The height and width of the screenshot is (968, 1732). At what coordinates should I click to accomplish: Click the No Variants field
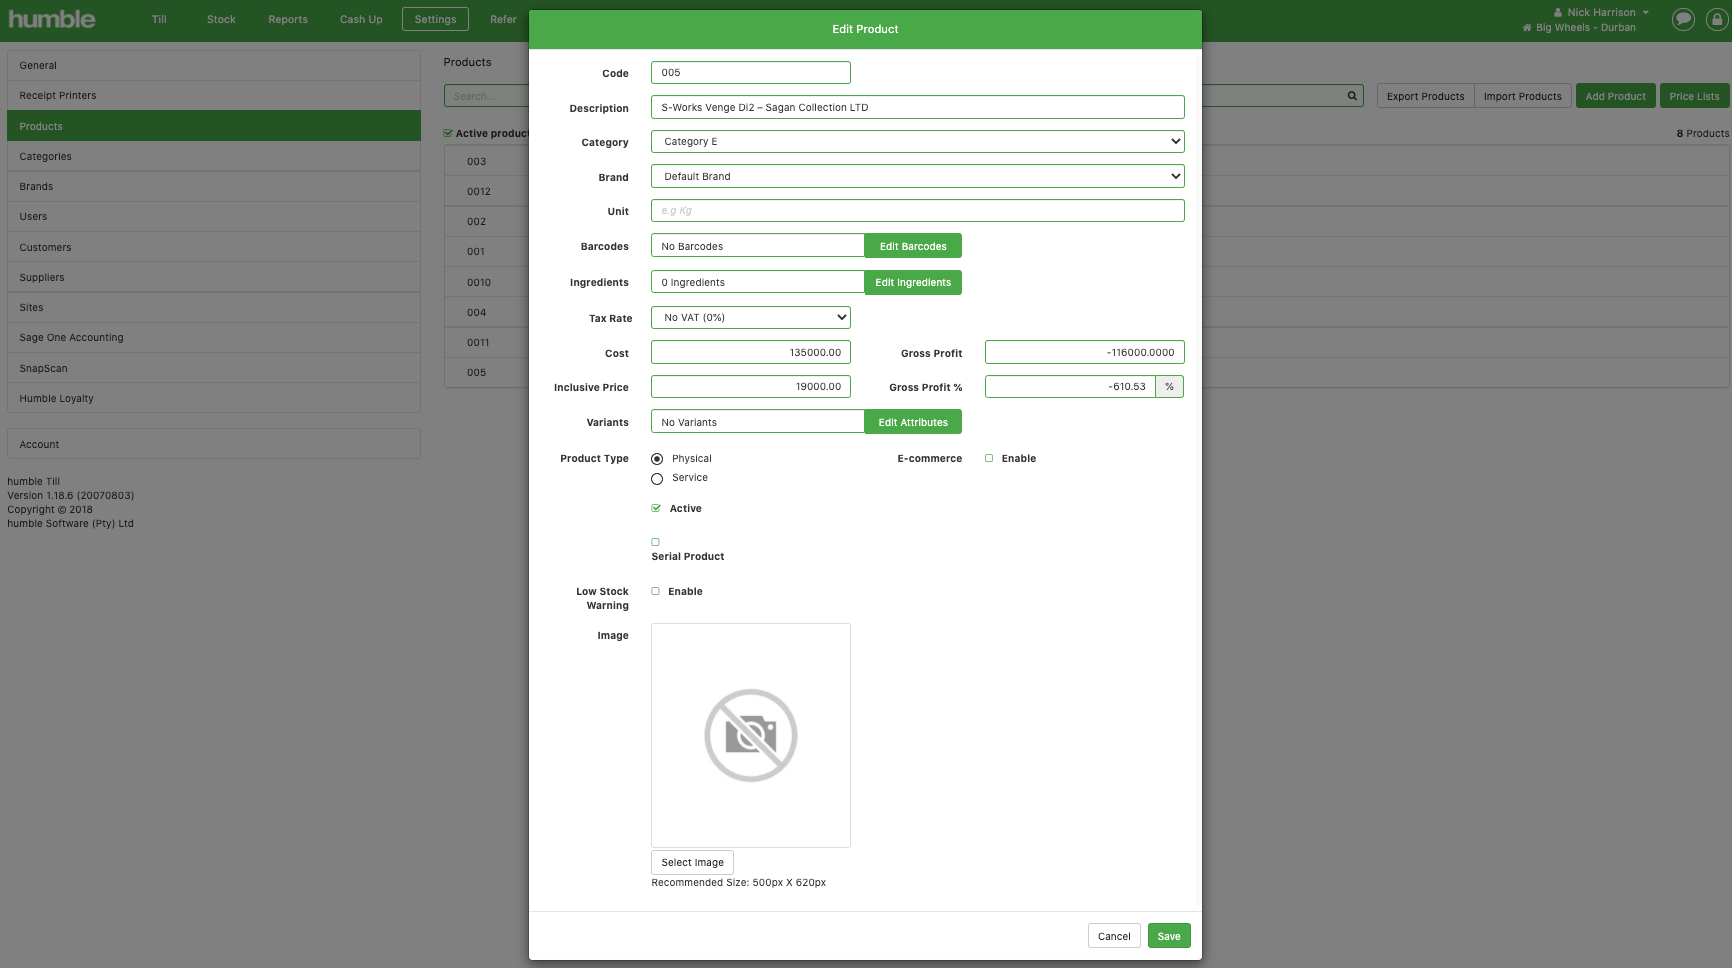pos(758,422)
